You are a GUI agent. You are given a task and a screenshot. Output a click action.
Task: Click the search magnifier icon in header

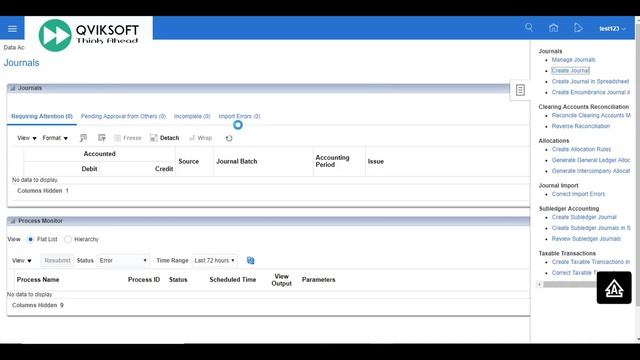(x=529, y=27)
